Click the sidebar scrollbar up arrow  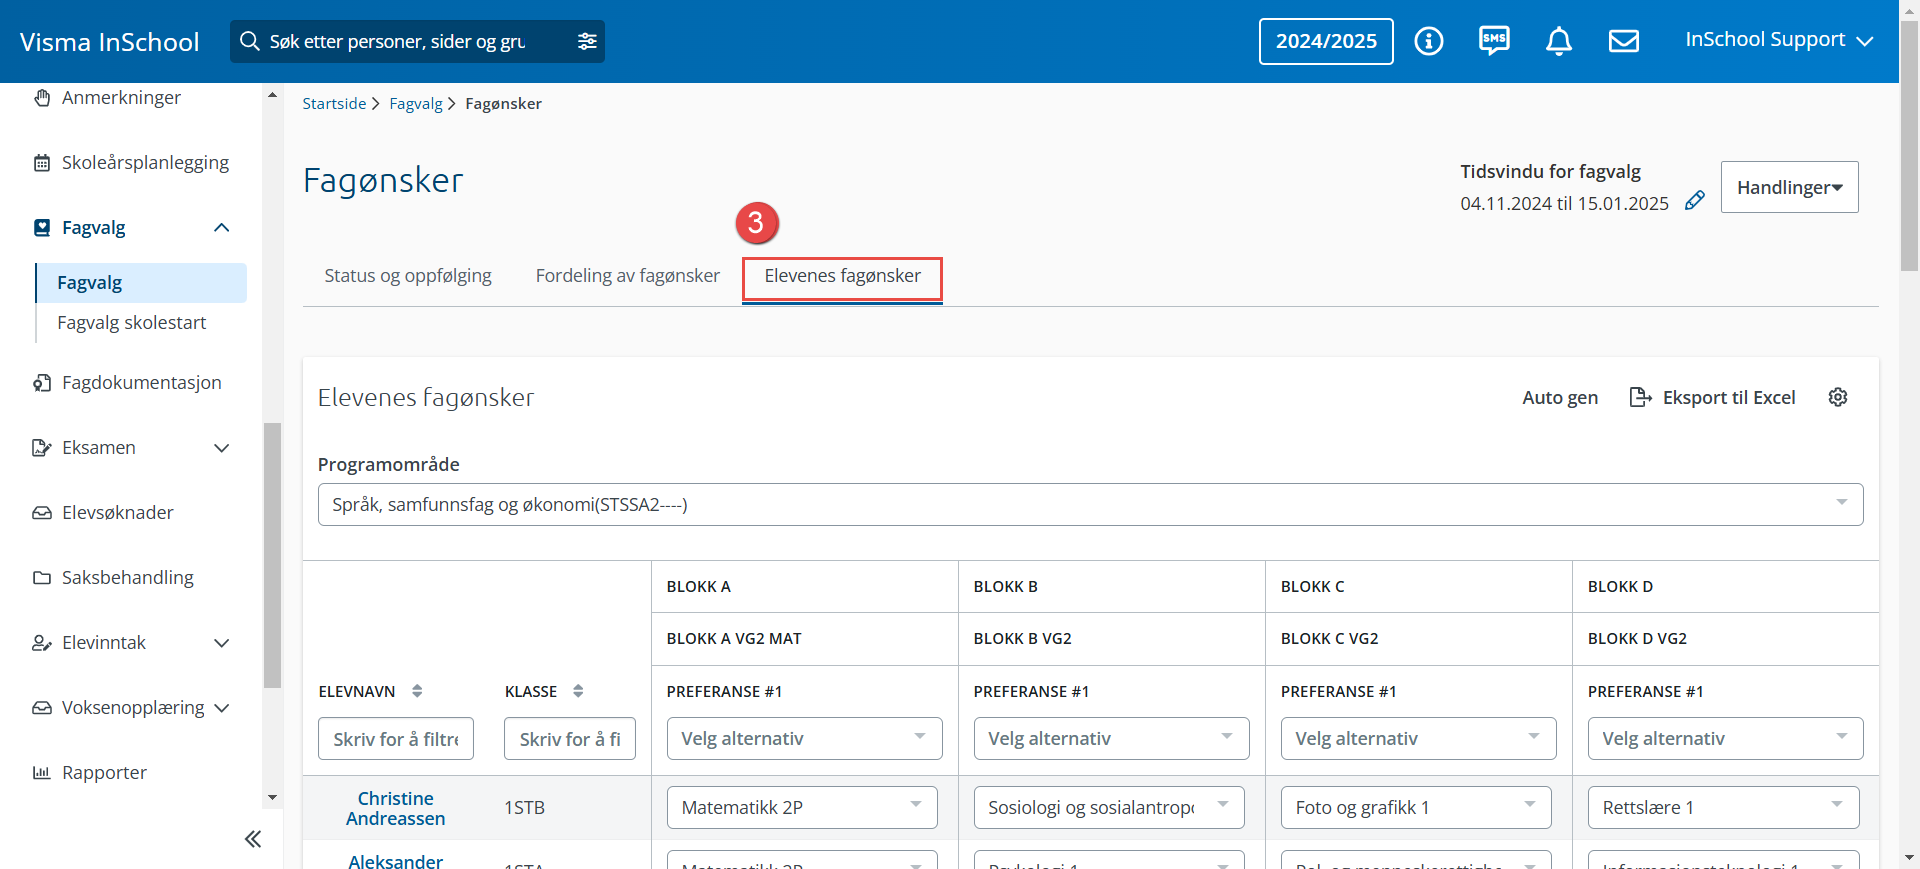pyautogui.click(x=272, y=94)
